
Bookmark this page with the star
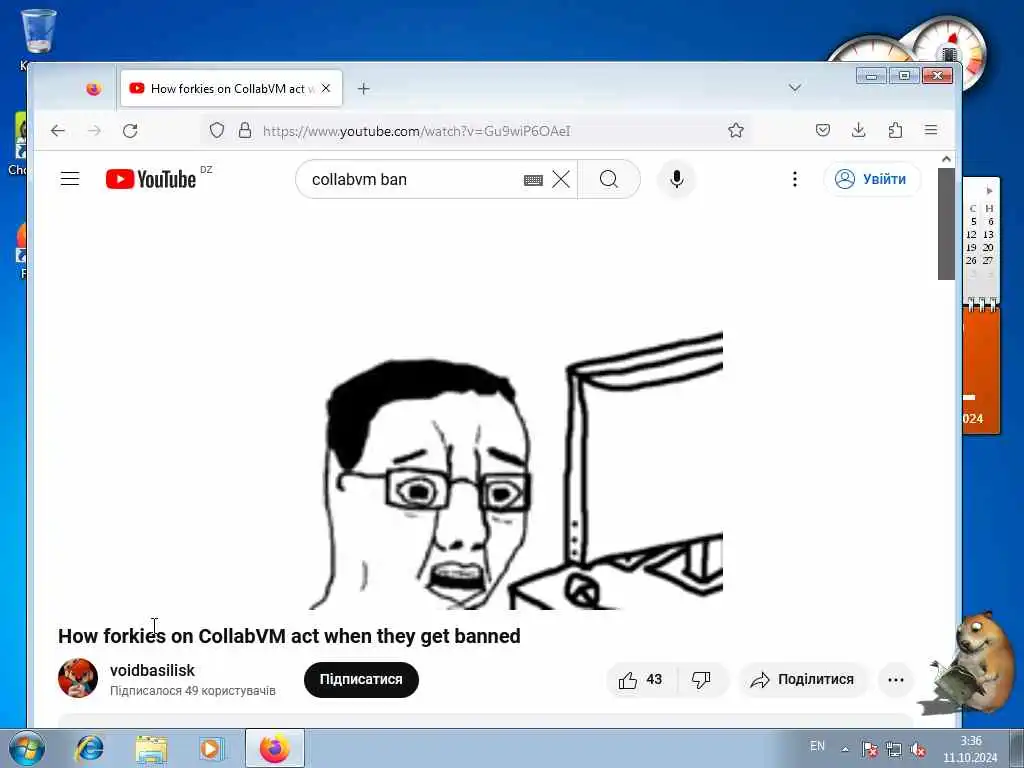(736, 131)
